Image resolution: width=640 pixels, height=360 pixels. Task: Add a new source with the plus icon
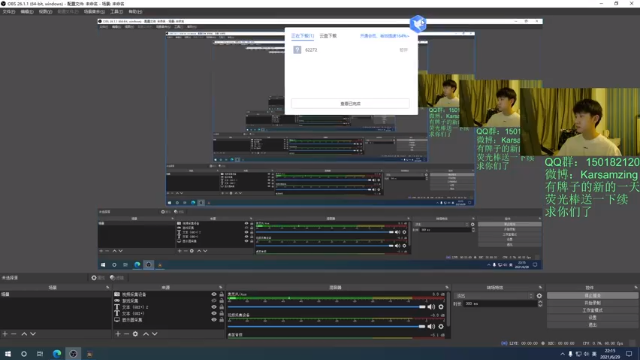[118, 334]
